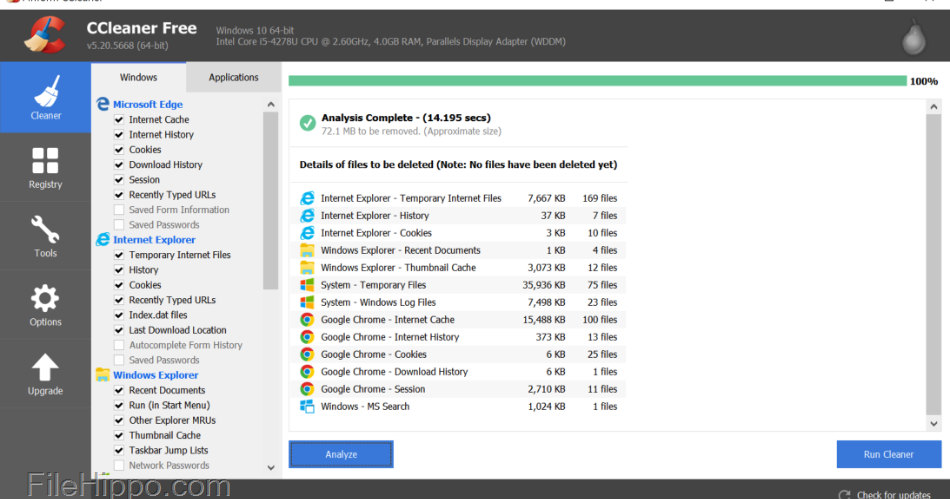The width and height of the screenshot is (950, 499).
Task: Click Check for updates link
Action: (894, 495)
